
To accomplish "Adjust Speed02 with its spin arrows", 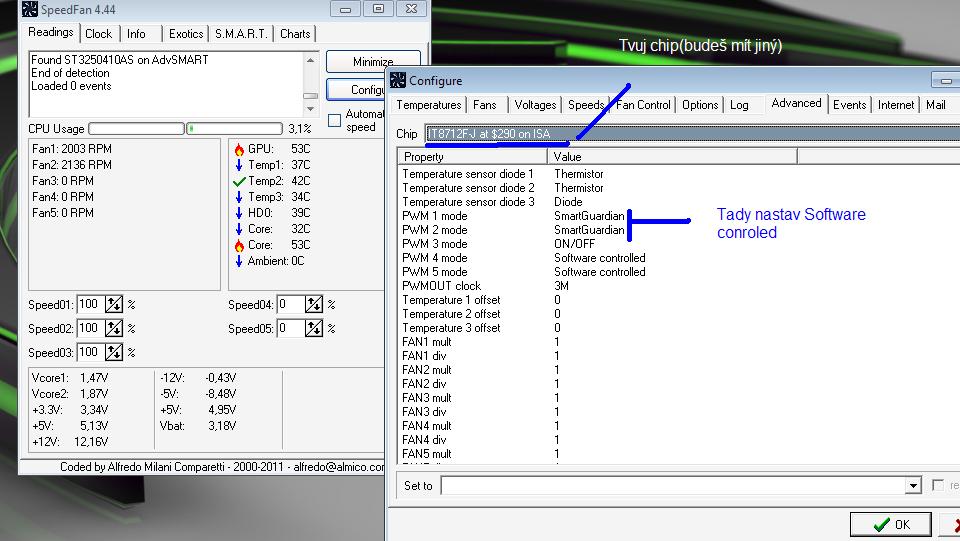I will 114,328.
